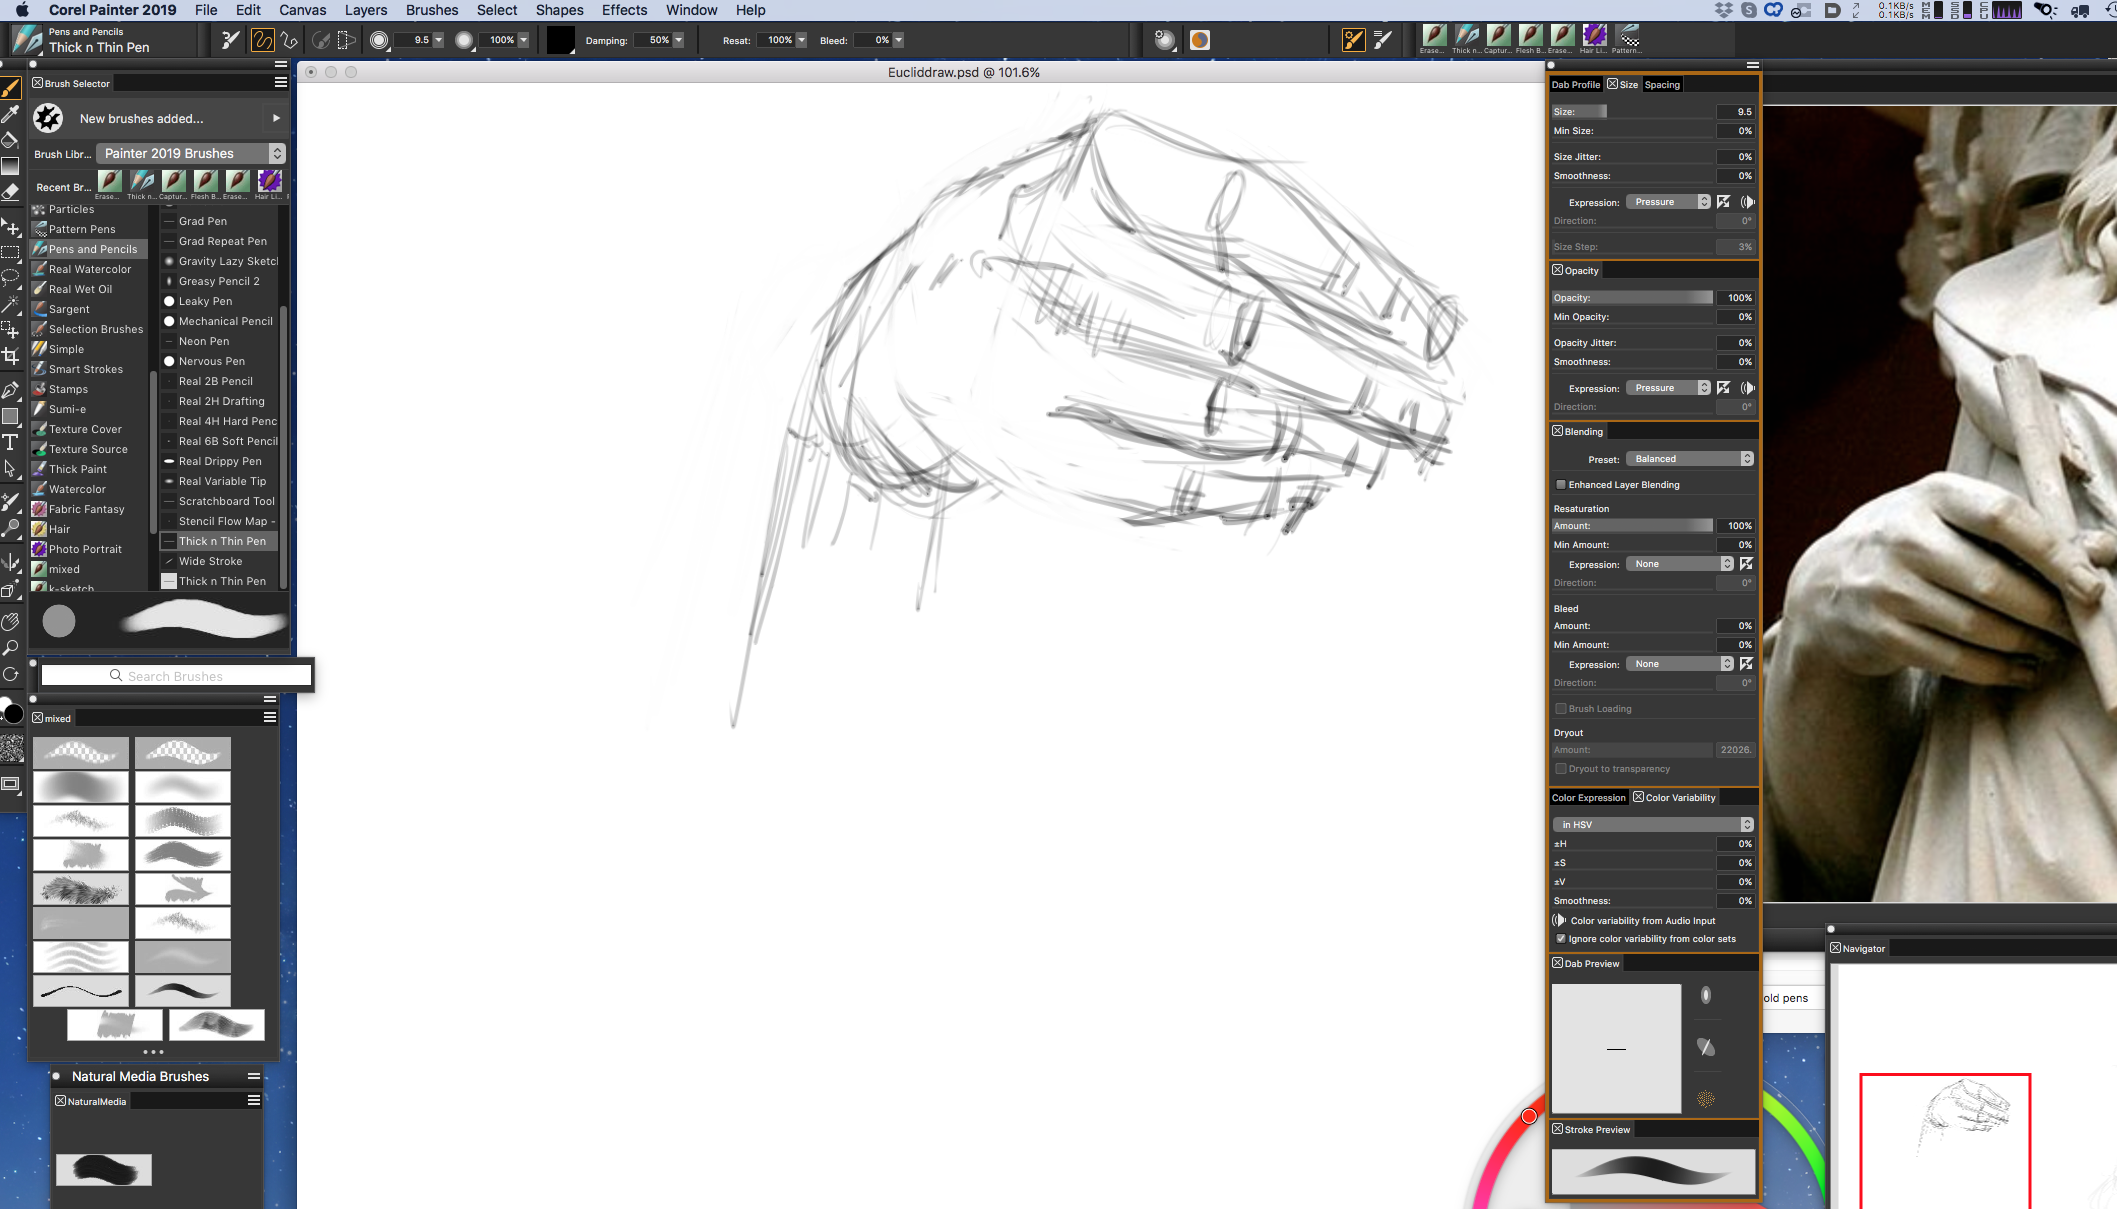Screen dimensions: 2117x1209
Task: Toggle Enhanced Layer Blending checkbox
Action: pos(1561,485)
